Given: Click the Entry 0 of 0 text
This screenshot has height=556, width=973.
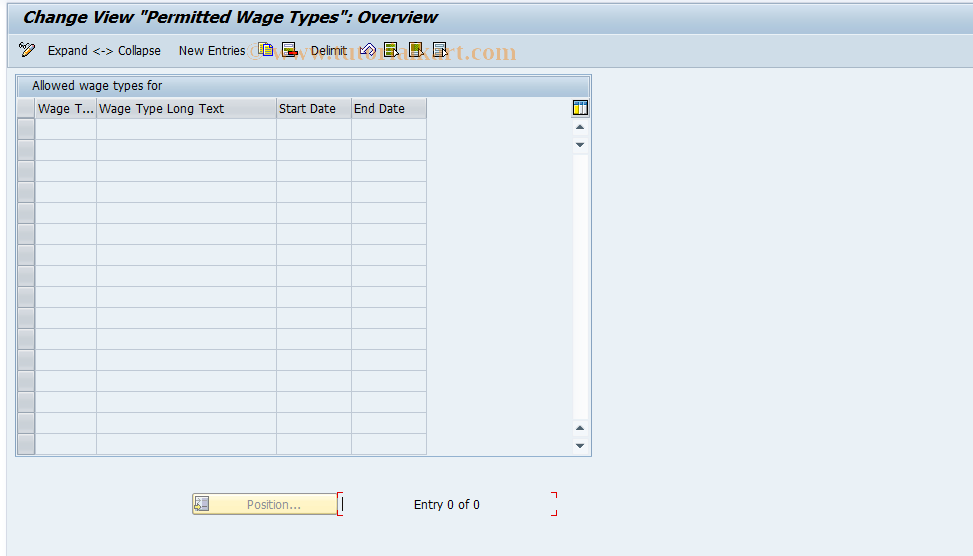Looking at the screenshot, I should 447,504.
